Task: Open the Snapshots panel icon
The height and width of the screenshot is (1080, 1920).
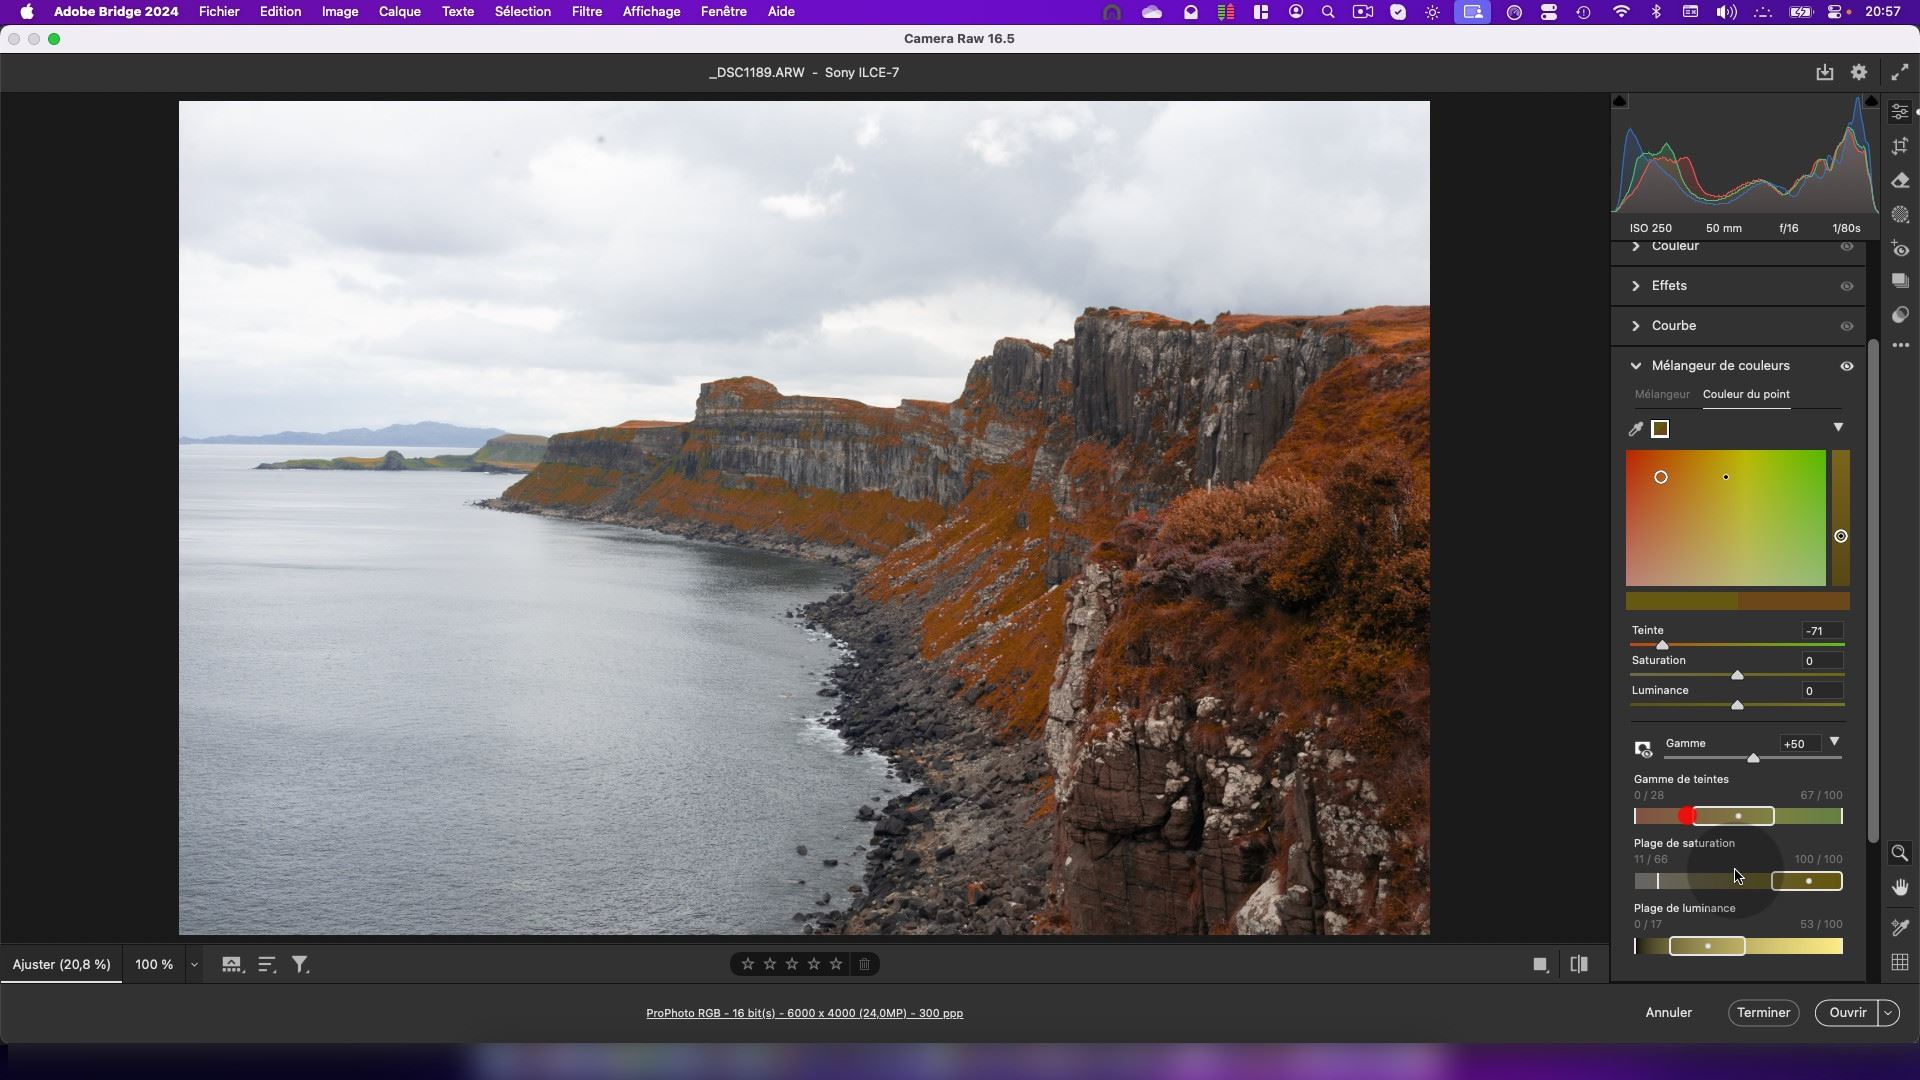Action: pos(1900,281)
